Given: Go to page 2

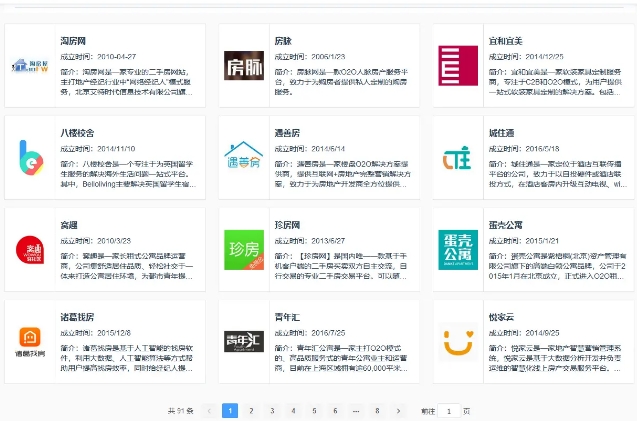Looking at the screenshot, I should point(251,411).
